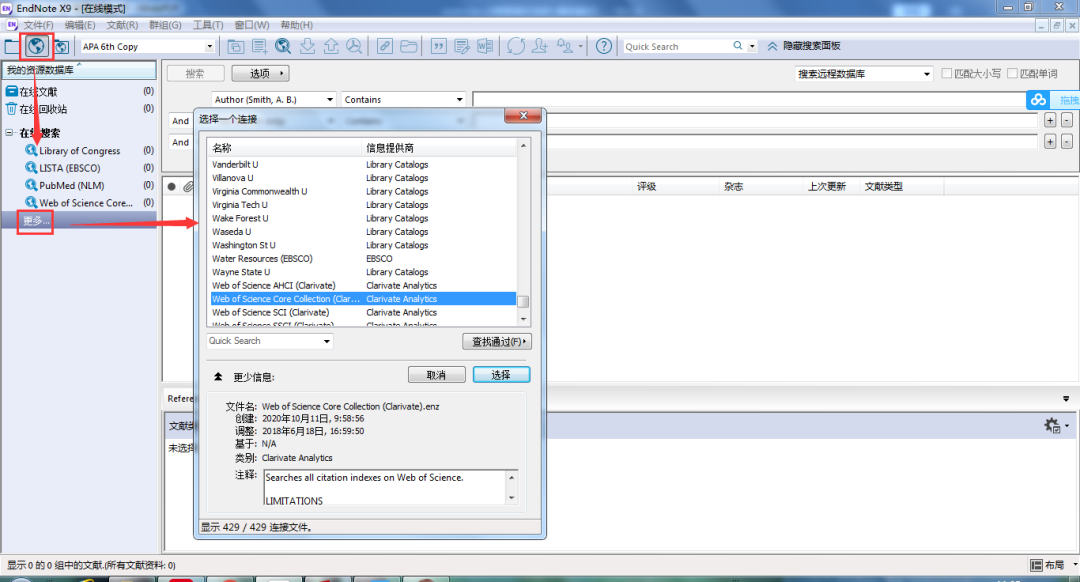The width and height of the screenshot is (1080, 582).
Task: Select Water Resources (EBSCO) row
Action: [363, 258]
